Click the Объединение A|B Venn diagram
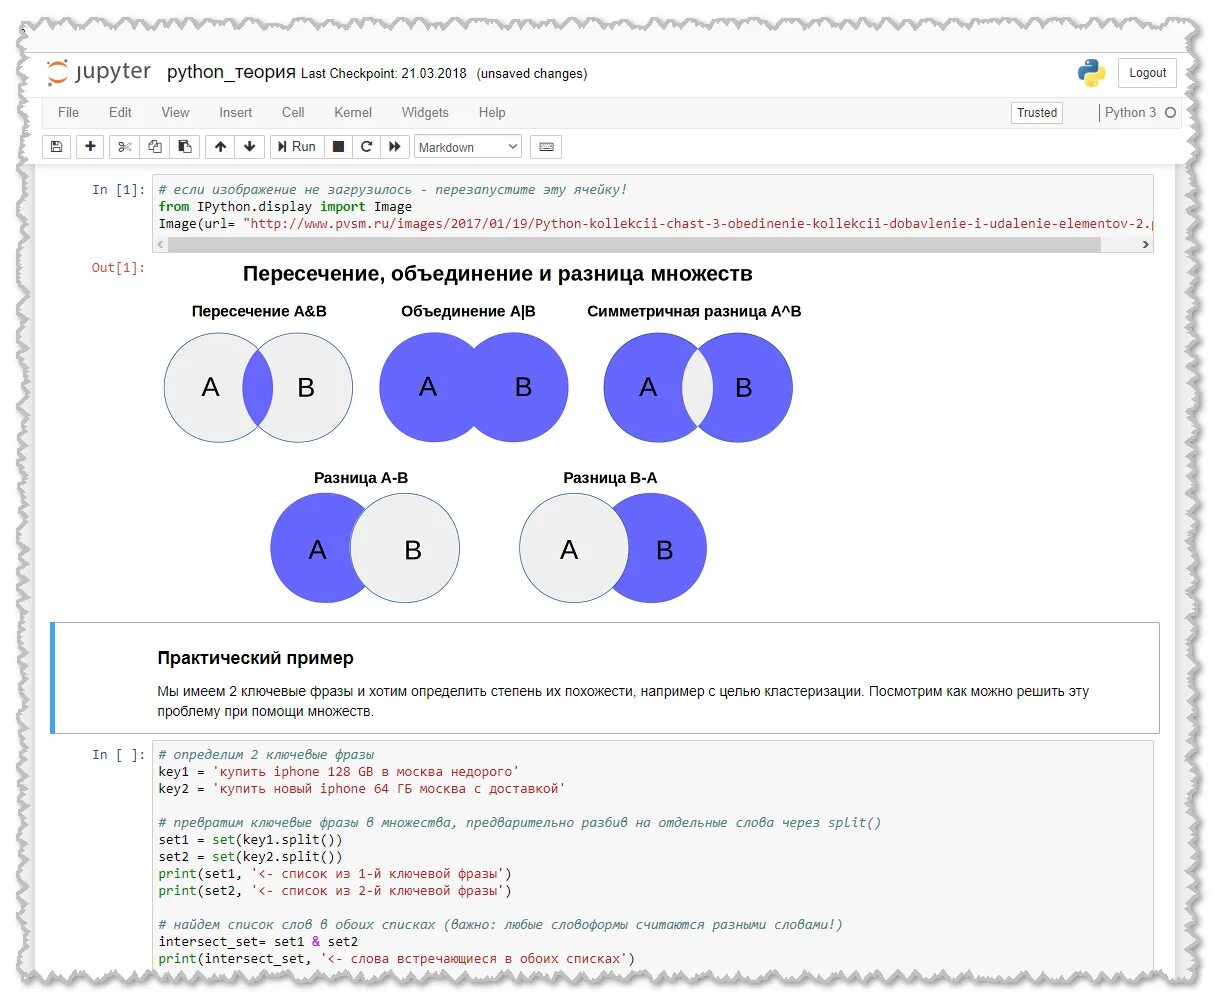Image resolution: width=1216 pixels, height=1000 pixels. click(x=473, y=388)
